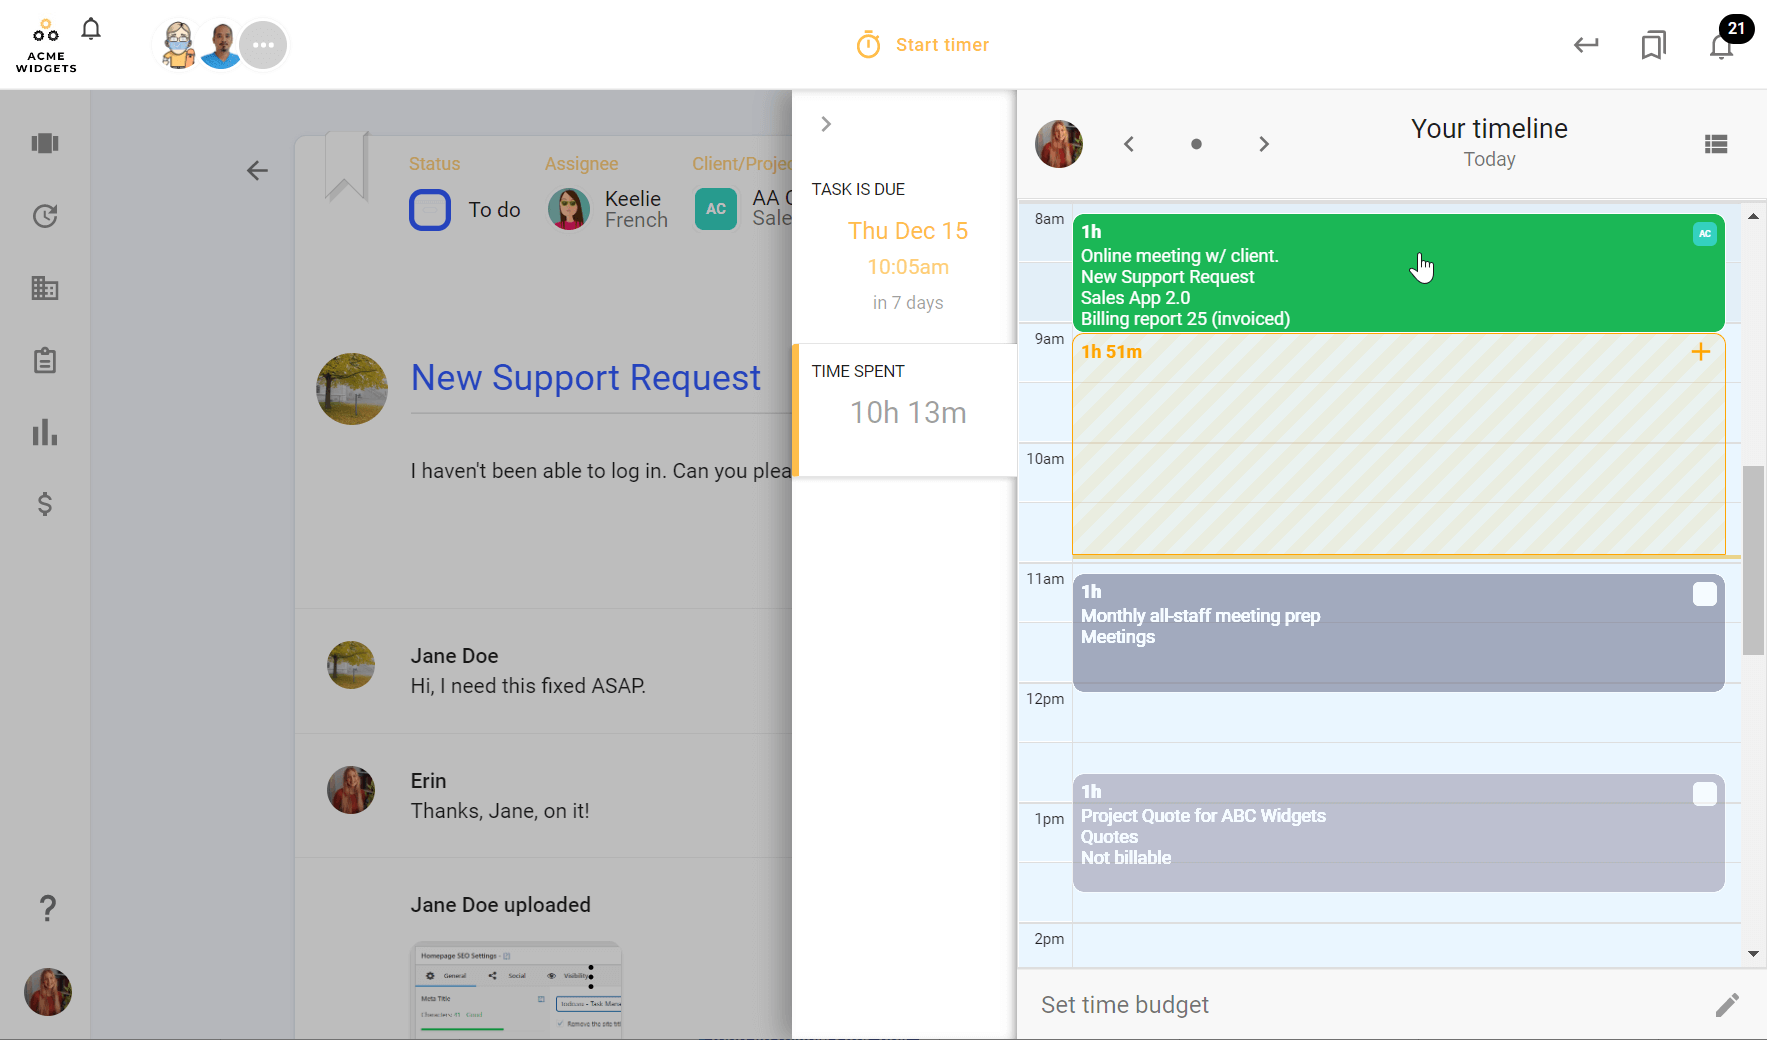The height and width of the screenshot is (1040, 1767).
Task: Click the timeline vertical scrollbar thumb
Action: 1753,560
